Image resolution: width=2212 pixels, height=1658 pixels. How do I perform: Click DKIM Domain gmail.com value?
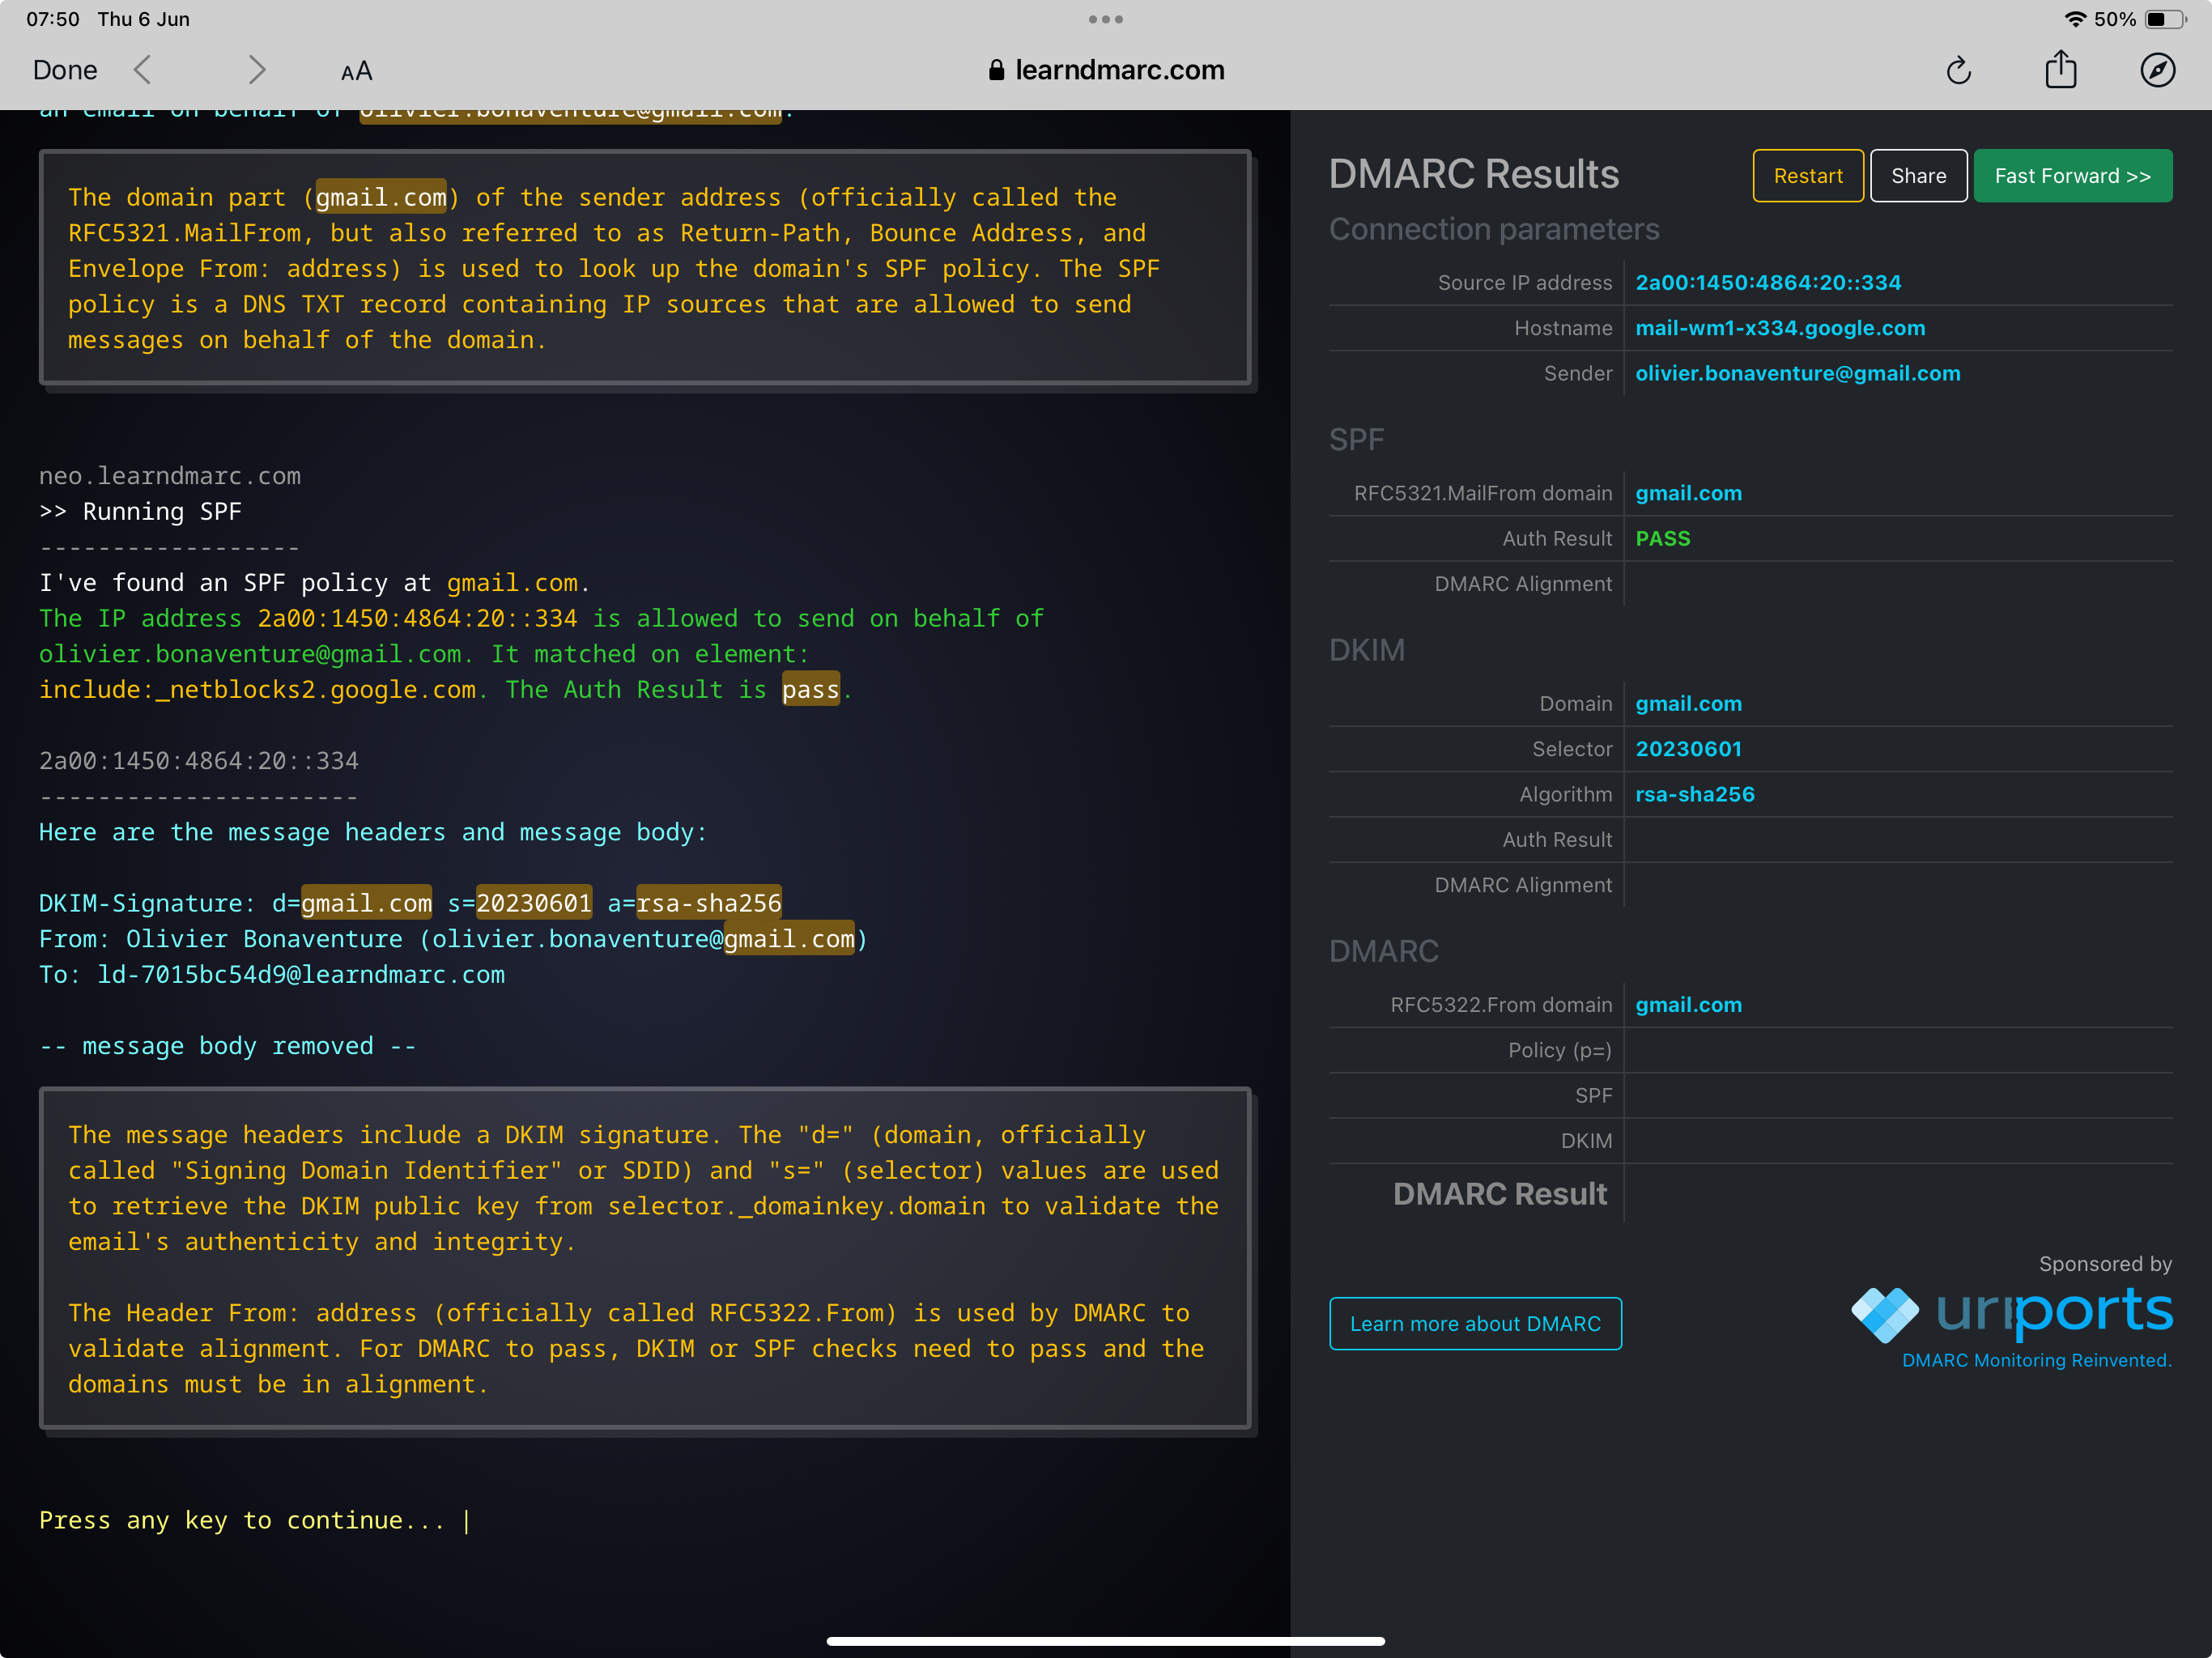(x=1688, y=704)
